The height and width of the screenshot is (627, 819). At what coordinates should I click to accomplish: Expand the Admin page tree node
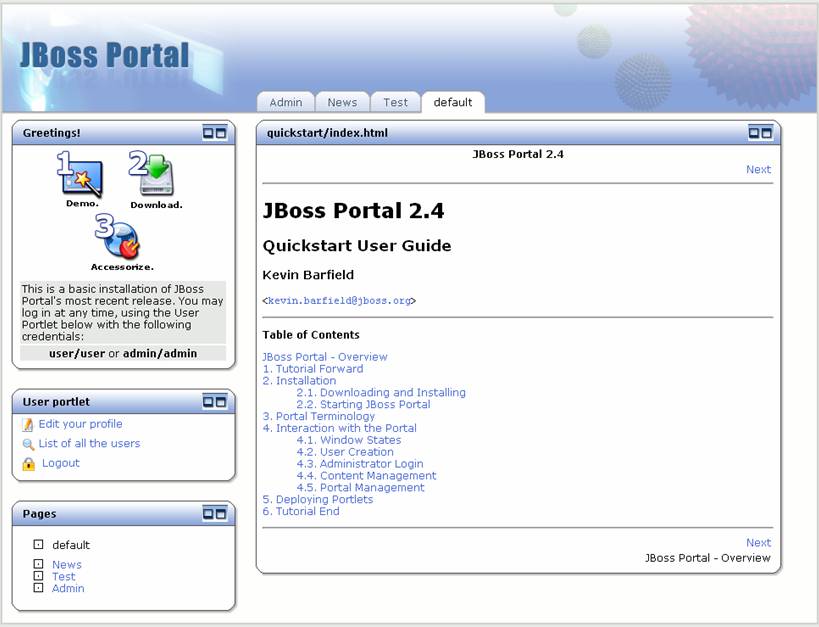tap(38, 588)
